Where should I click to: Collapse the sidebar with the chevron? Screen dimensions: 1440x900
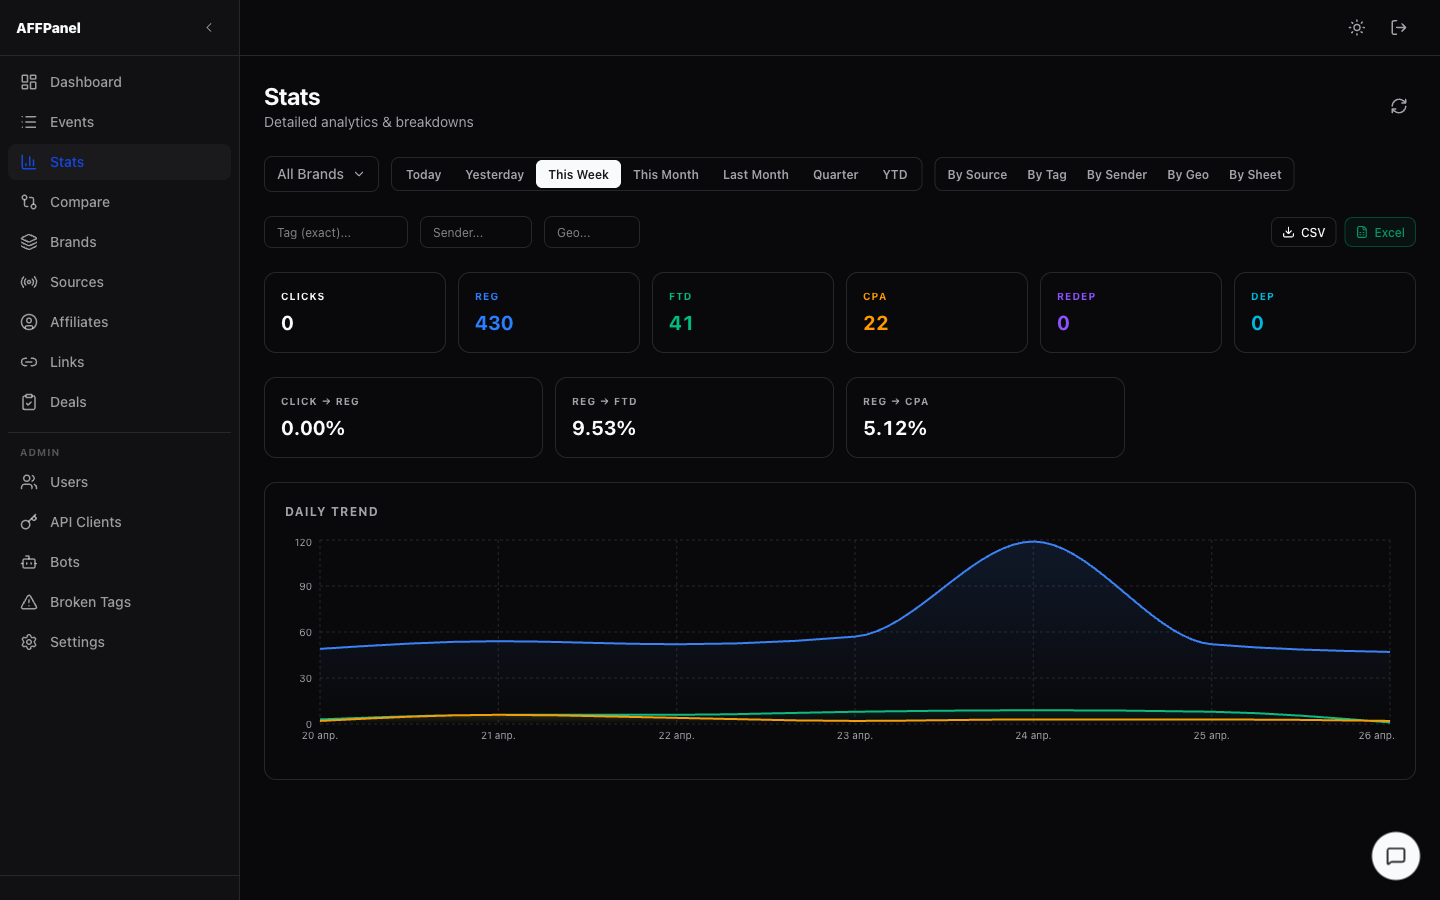(x=208, y=27)
